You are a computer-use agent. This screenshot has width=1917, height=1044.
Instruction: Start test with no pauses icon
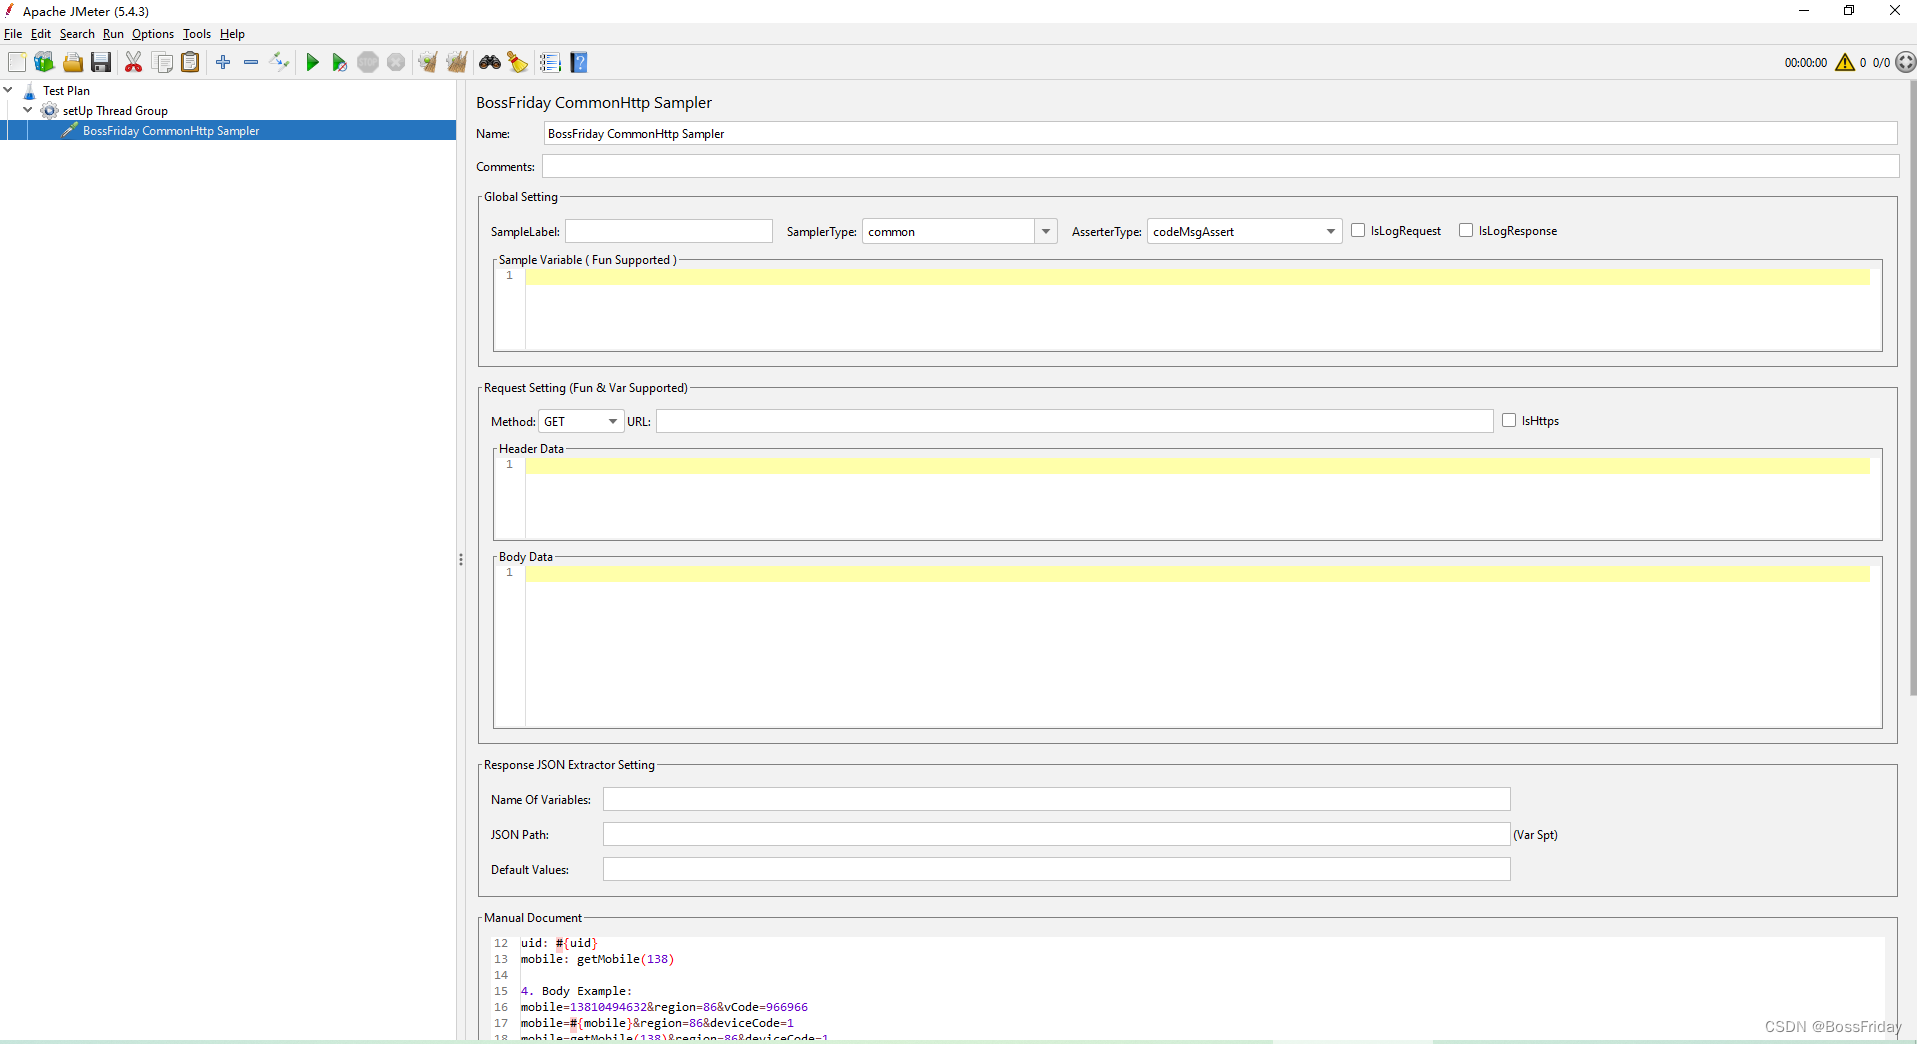[340, 62]
